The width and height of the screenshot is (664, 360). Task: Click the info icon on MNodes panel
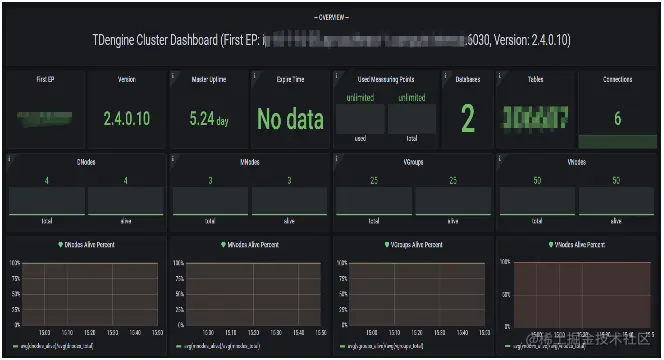[173, 158]
